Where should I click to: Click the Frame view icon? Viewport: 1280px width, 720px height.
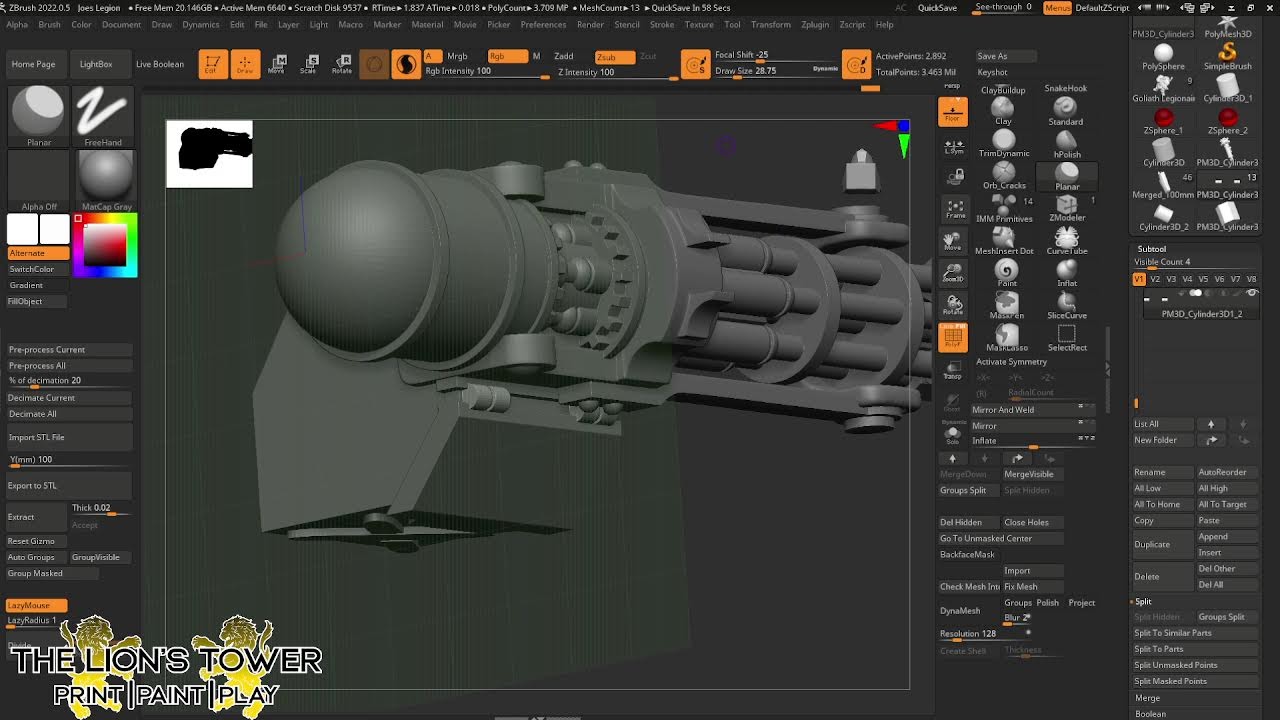tap(955, 209)
